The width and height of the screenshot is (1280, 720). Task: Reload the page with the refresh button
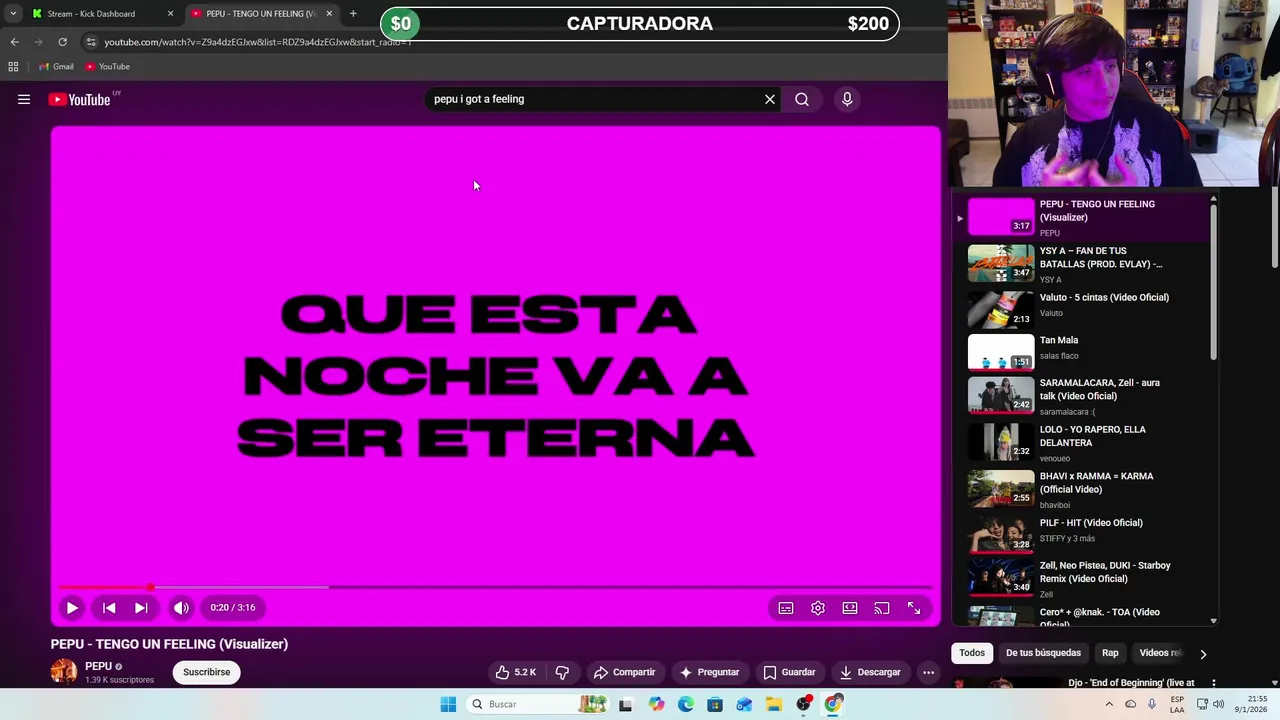click(x=62, y=42)
